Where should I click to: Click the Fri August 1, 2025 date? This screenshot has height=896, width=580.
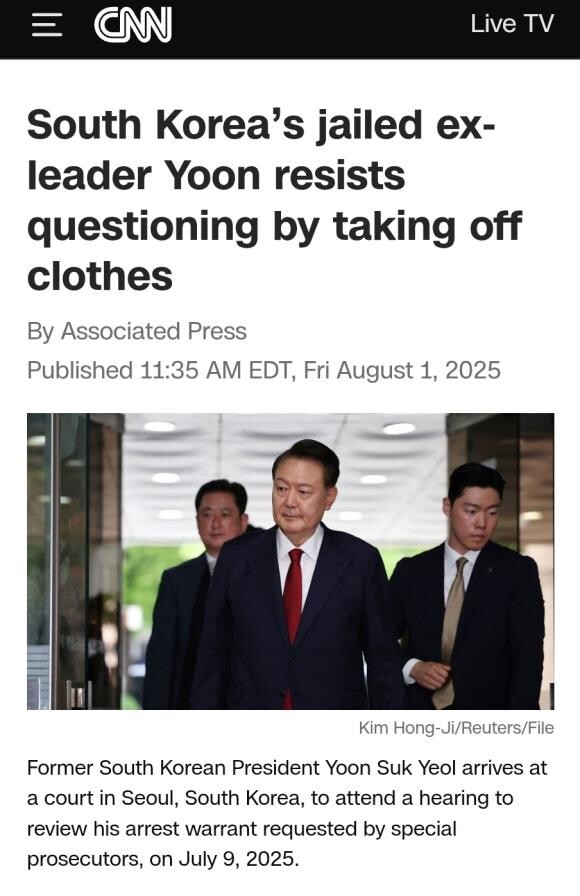[x=402, y=370]
